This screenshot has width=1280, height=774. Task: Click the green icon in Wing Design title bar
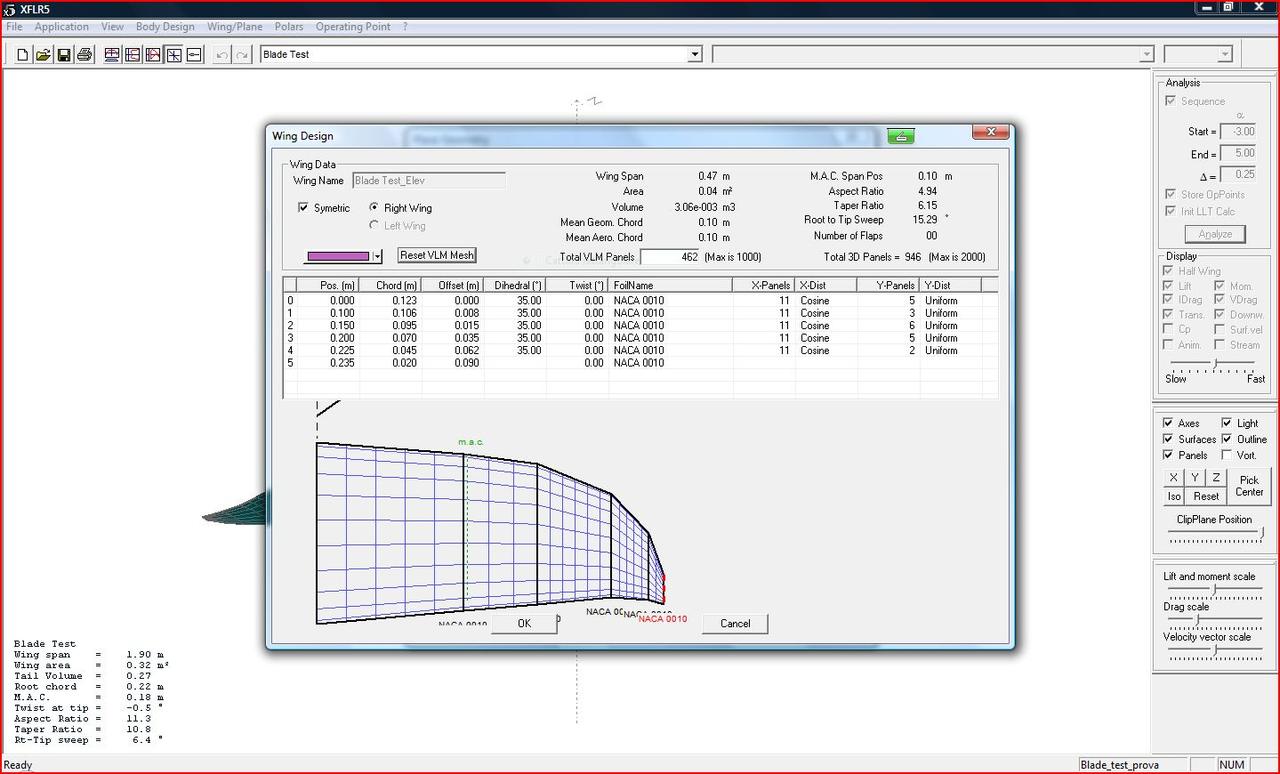point(900,136)
